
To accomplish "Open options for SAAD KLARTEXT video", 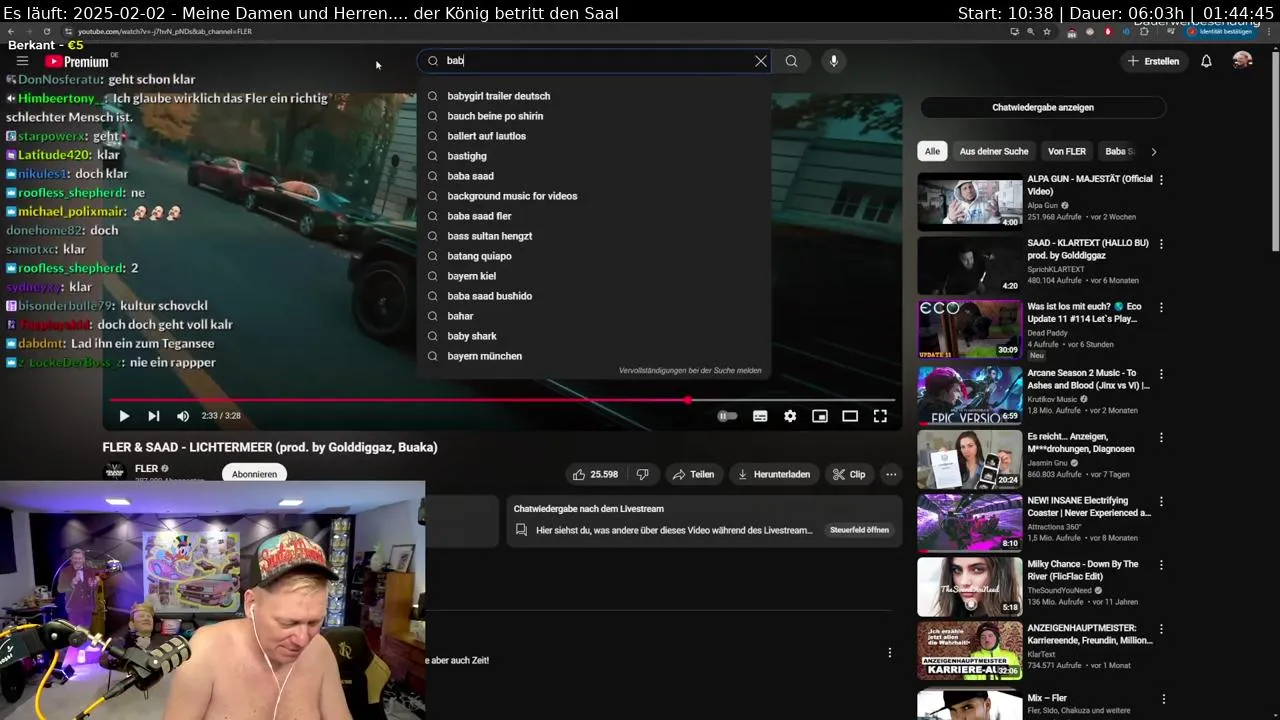I will coord(1161,244).
